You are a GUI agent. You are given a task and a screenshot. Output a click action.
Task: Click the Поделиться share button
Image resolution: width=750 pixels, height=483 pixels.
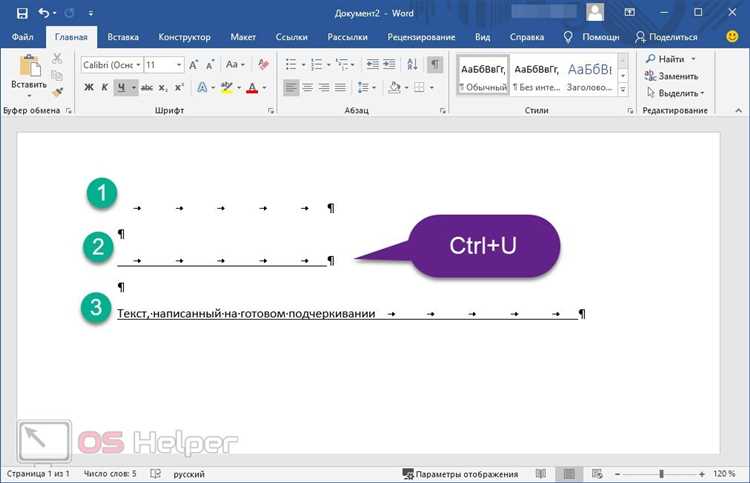[x=666, y=37]
